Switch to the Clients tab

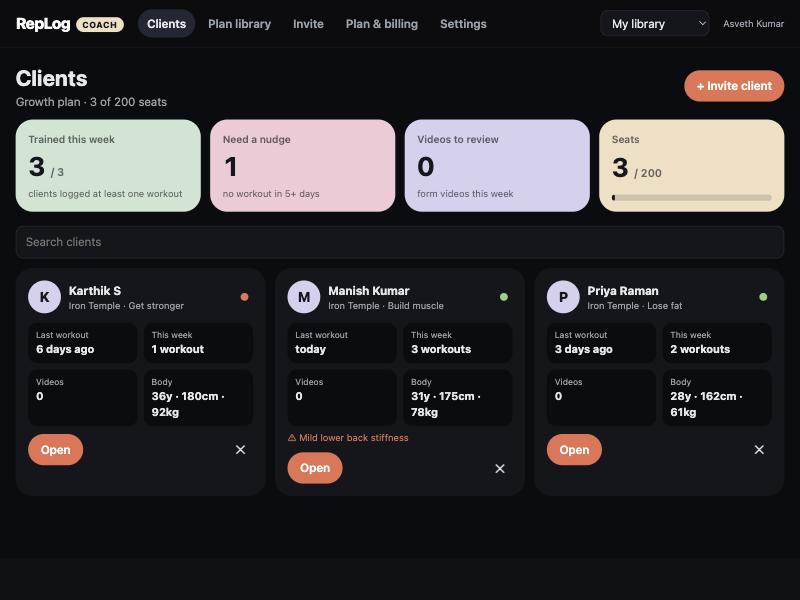tap(166, 24)
